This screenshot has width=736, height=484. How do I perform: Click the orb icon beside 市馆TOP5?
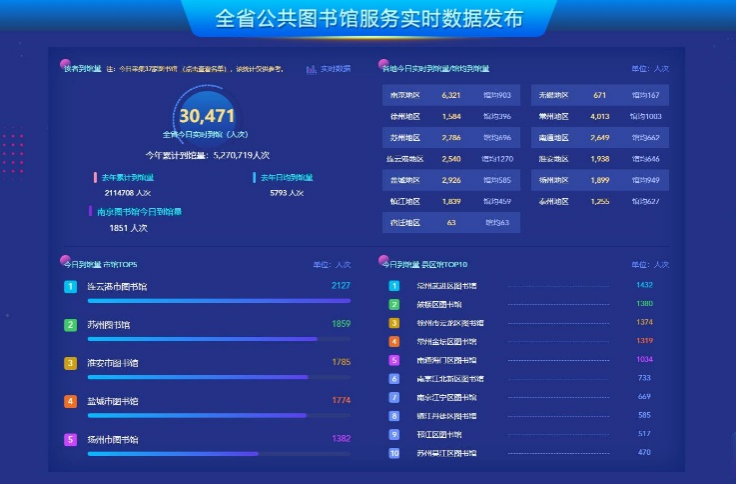tap(65, 261)
